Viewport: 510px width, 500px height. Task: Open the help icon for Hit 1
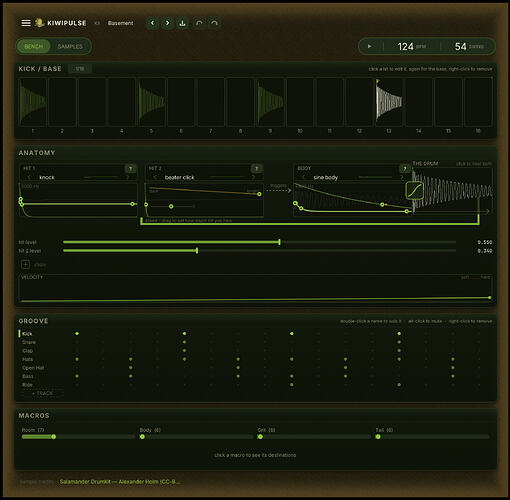pos(130,169)
